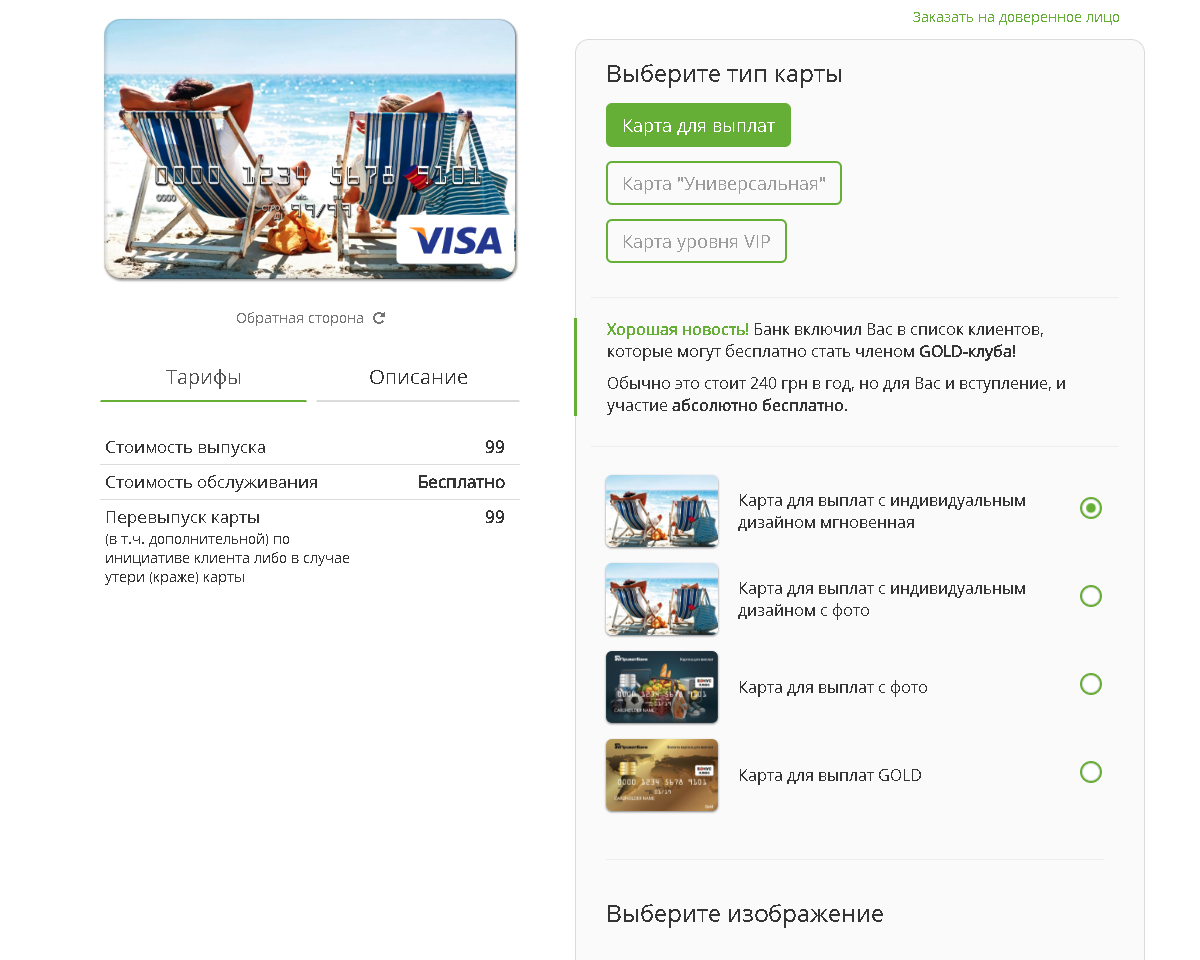Click the large beach card preview image
The image size is (1200, 960).
[x=310, y=149]
